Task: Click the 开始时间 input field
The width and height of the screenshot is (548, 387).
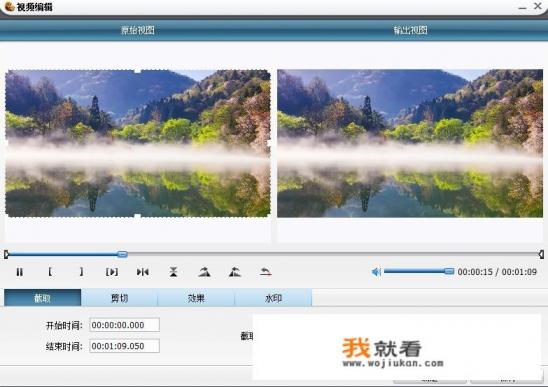Action: 125,325
